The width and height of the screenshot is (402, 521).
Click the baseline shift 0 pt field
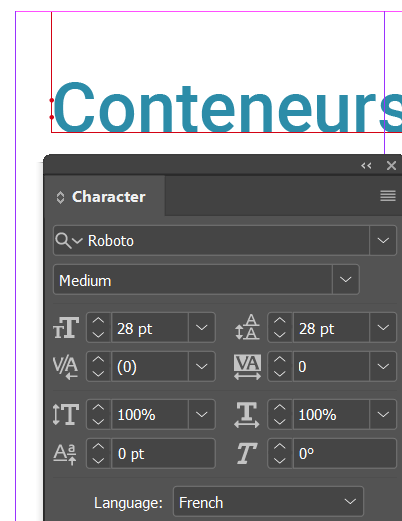(163, 454)
